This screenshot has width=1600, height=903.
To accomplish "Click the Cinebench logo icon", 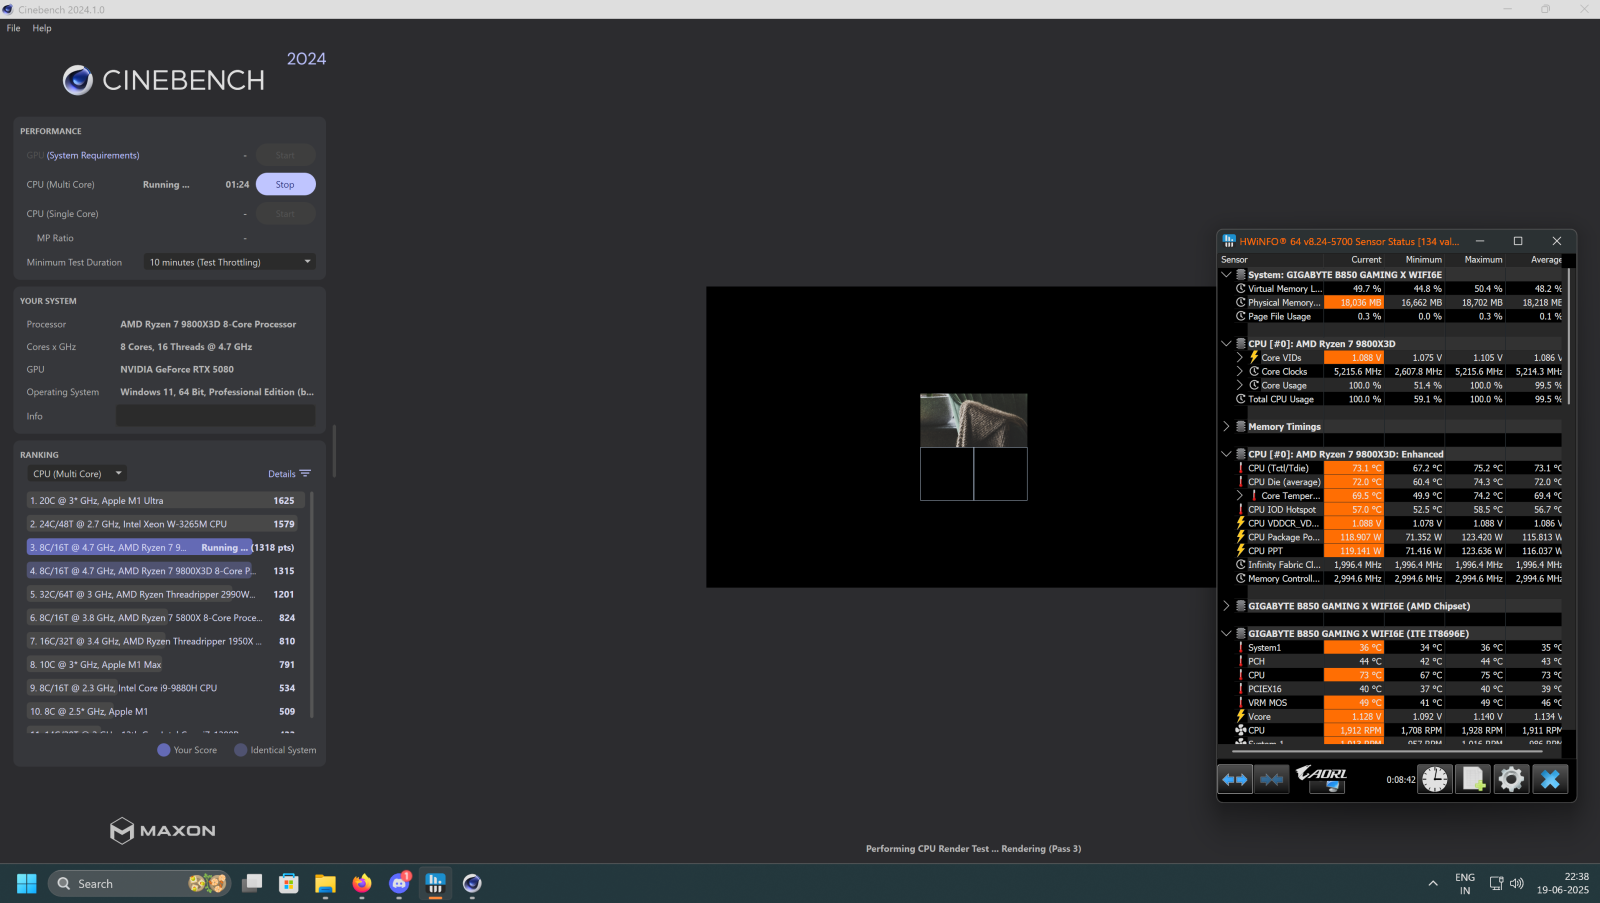I will tap(77, 80).
